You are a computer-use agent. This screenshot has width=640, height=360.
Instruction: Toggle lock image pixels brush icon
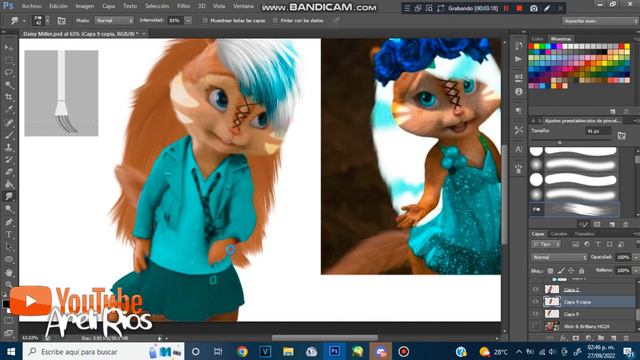pyautogui.click(x=561, y=271)
